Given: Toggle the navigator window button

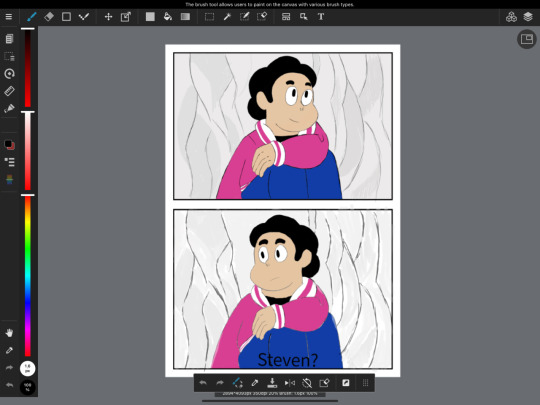Looking at the screenshot, I should 527,39.
